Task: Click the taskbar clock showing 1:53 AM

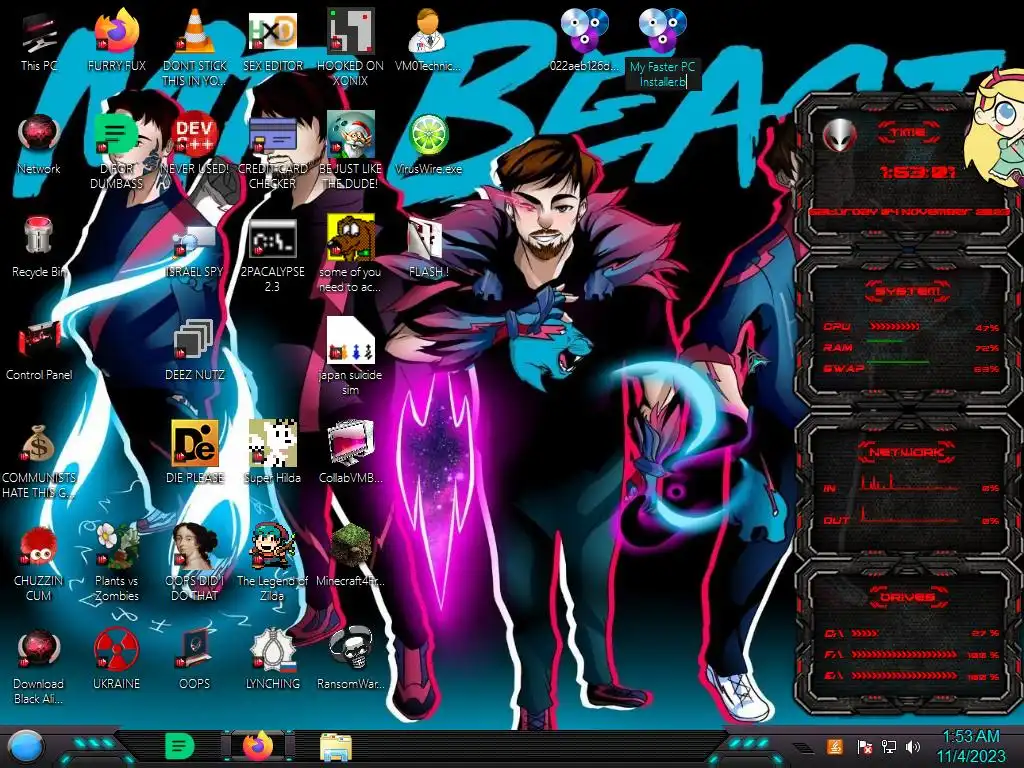Action: click(971, 746)
